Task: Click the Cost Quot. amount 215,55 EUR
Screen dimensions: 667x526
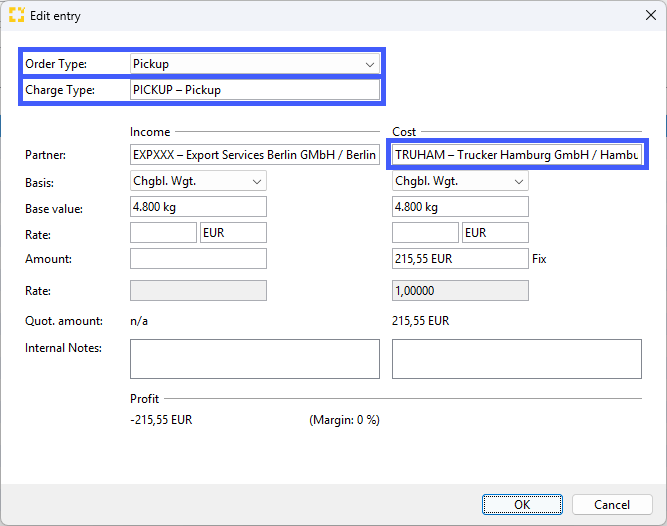Action: pyautogui.click(x=420, y=321)
